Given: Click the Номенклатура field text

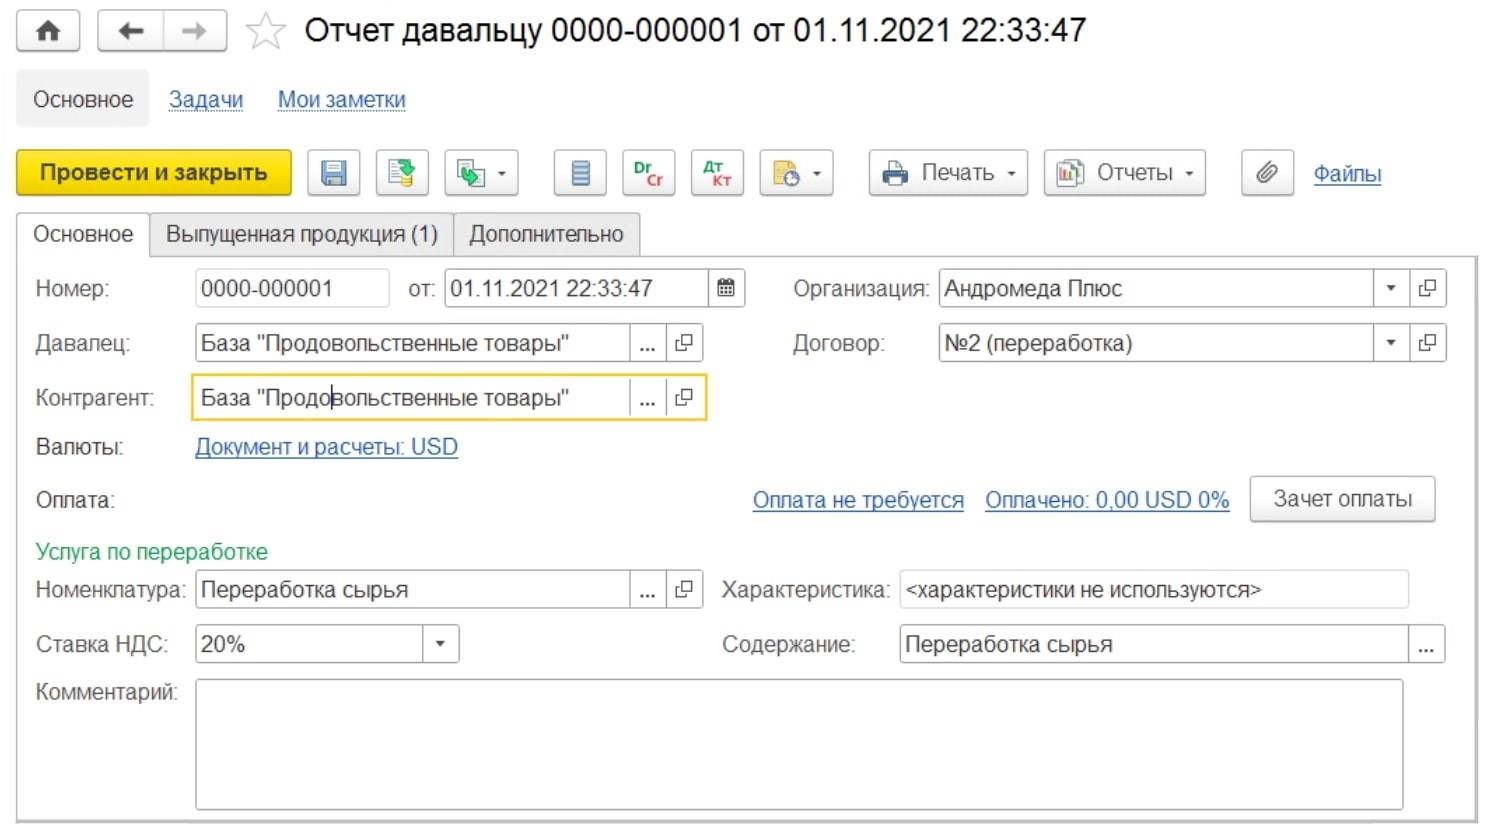Looking at the screenshot, I should pos(412,590).
